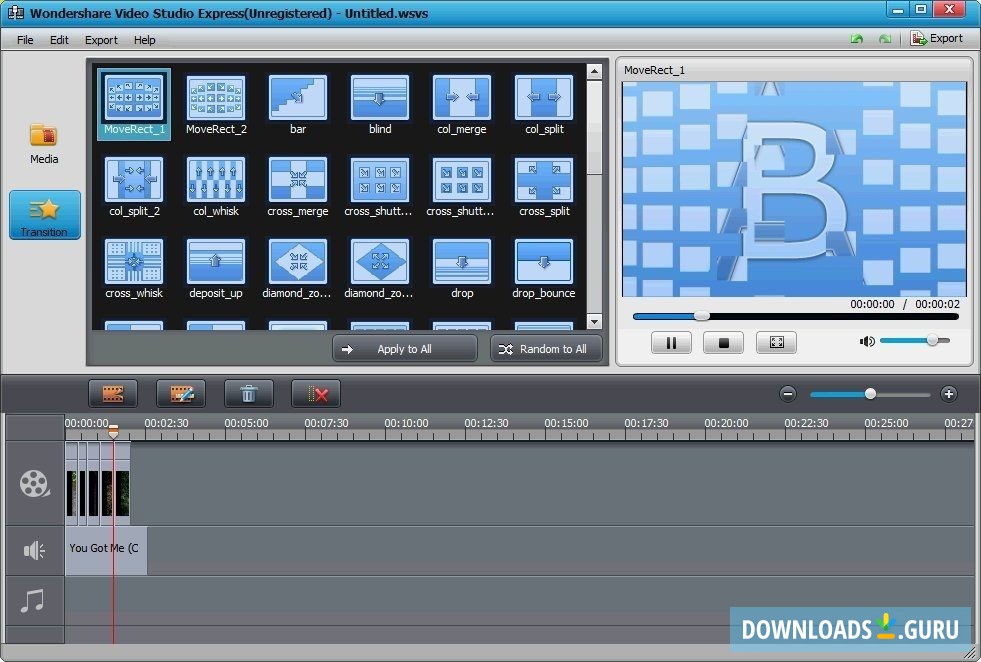
Task: Mute the preview volume speaker
Action: [x=867, y=342]
